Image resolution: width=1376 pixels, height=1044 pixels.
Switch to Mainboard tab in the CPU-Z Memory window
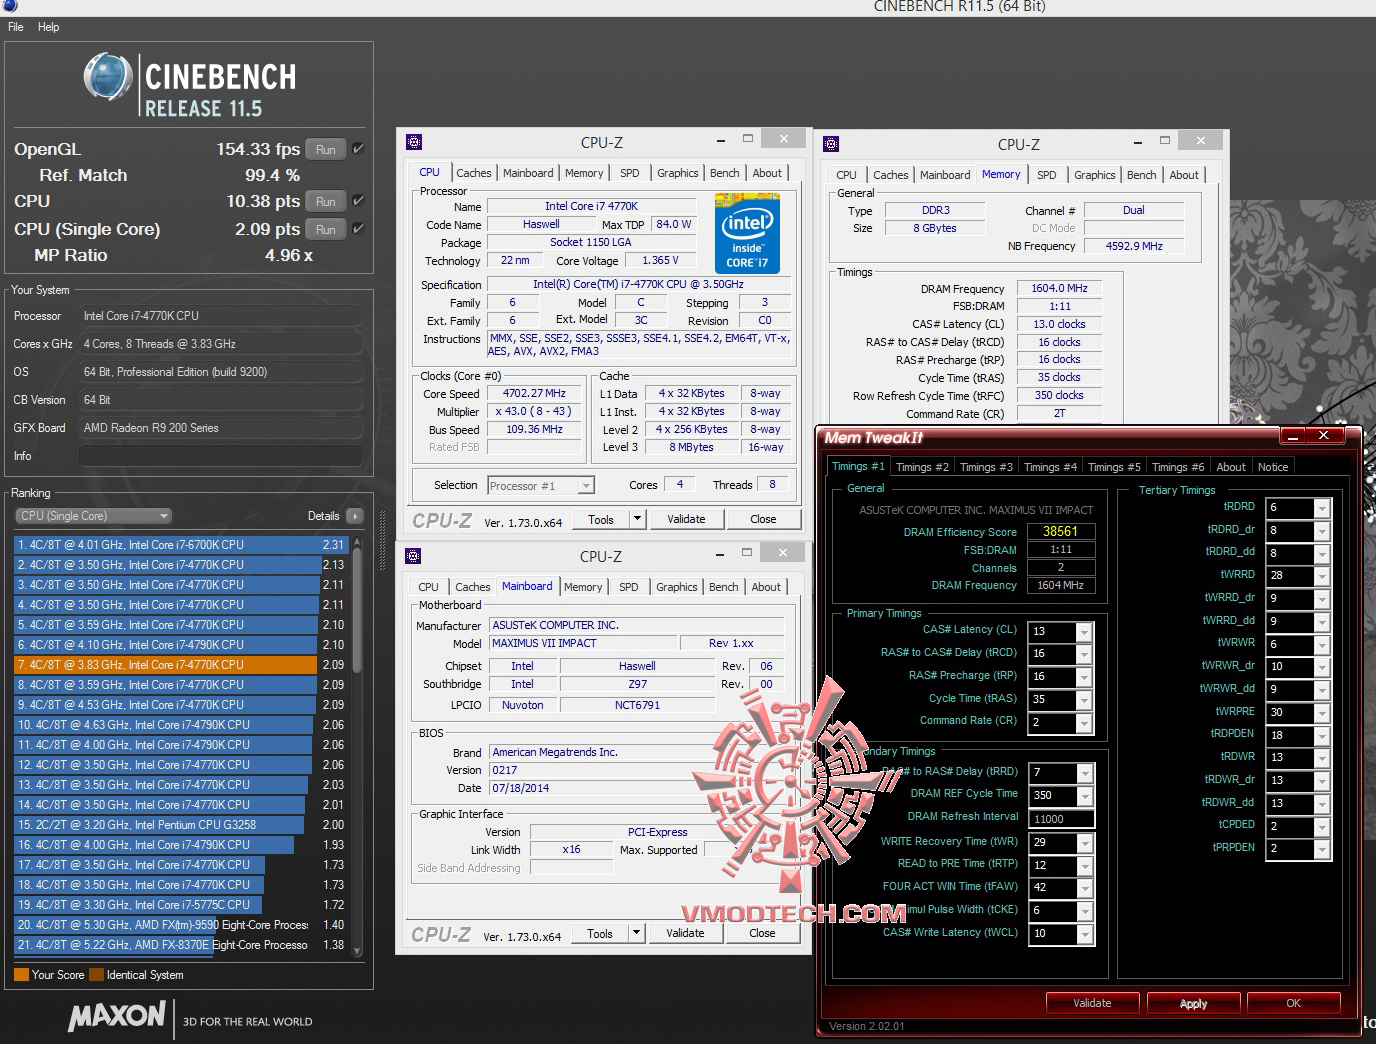point(945,175)
